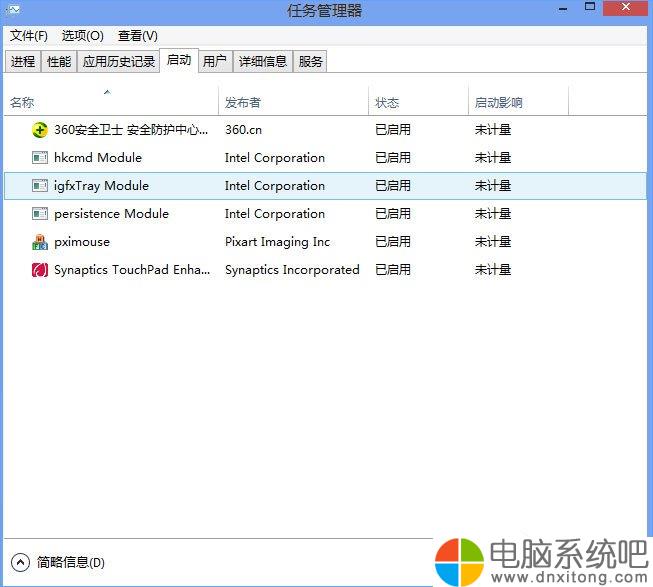Click the Synaptics TouchPad red icon
Viewport: 653px width, 587px height.
pos(40,270)
